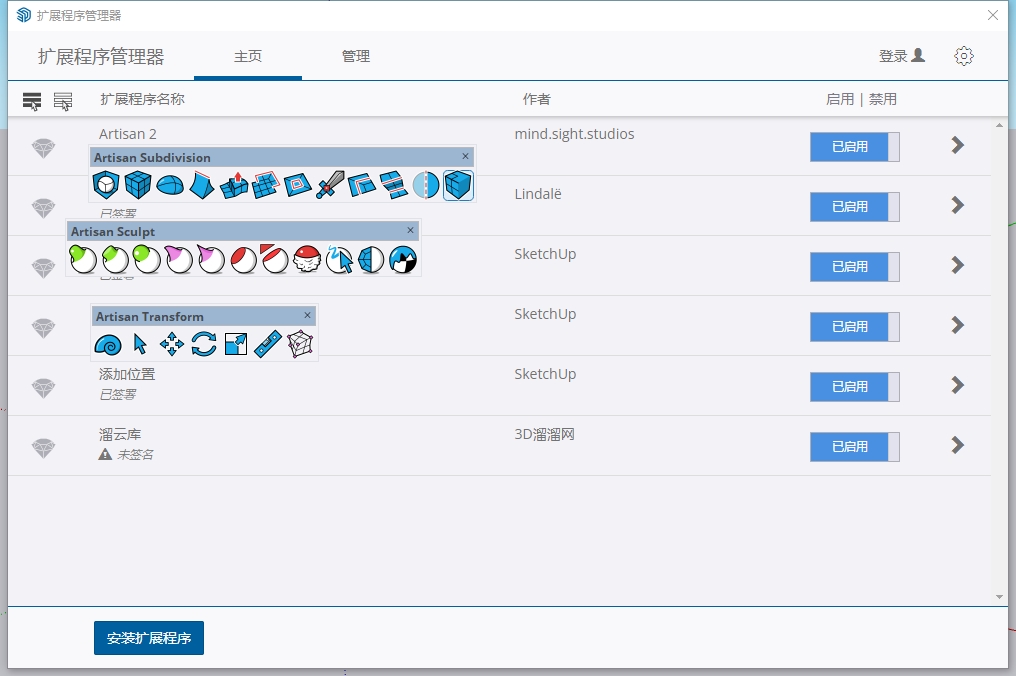Switch to the 主页 tab

pyautogui.click(x=248, y=56)
